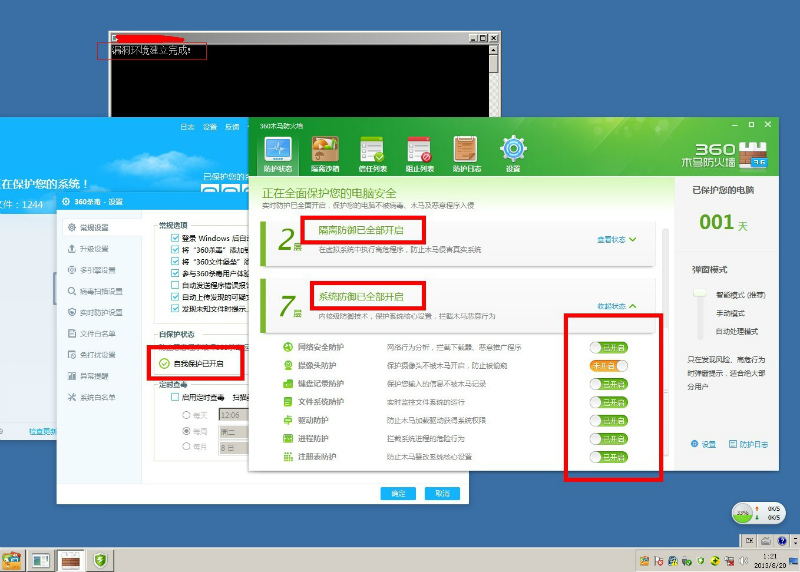Open the 阻止列表 block list icon
This screenshot has height=572, width=800.
coord(419,154)
